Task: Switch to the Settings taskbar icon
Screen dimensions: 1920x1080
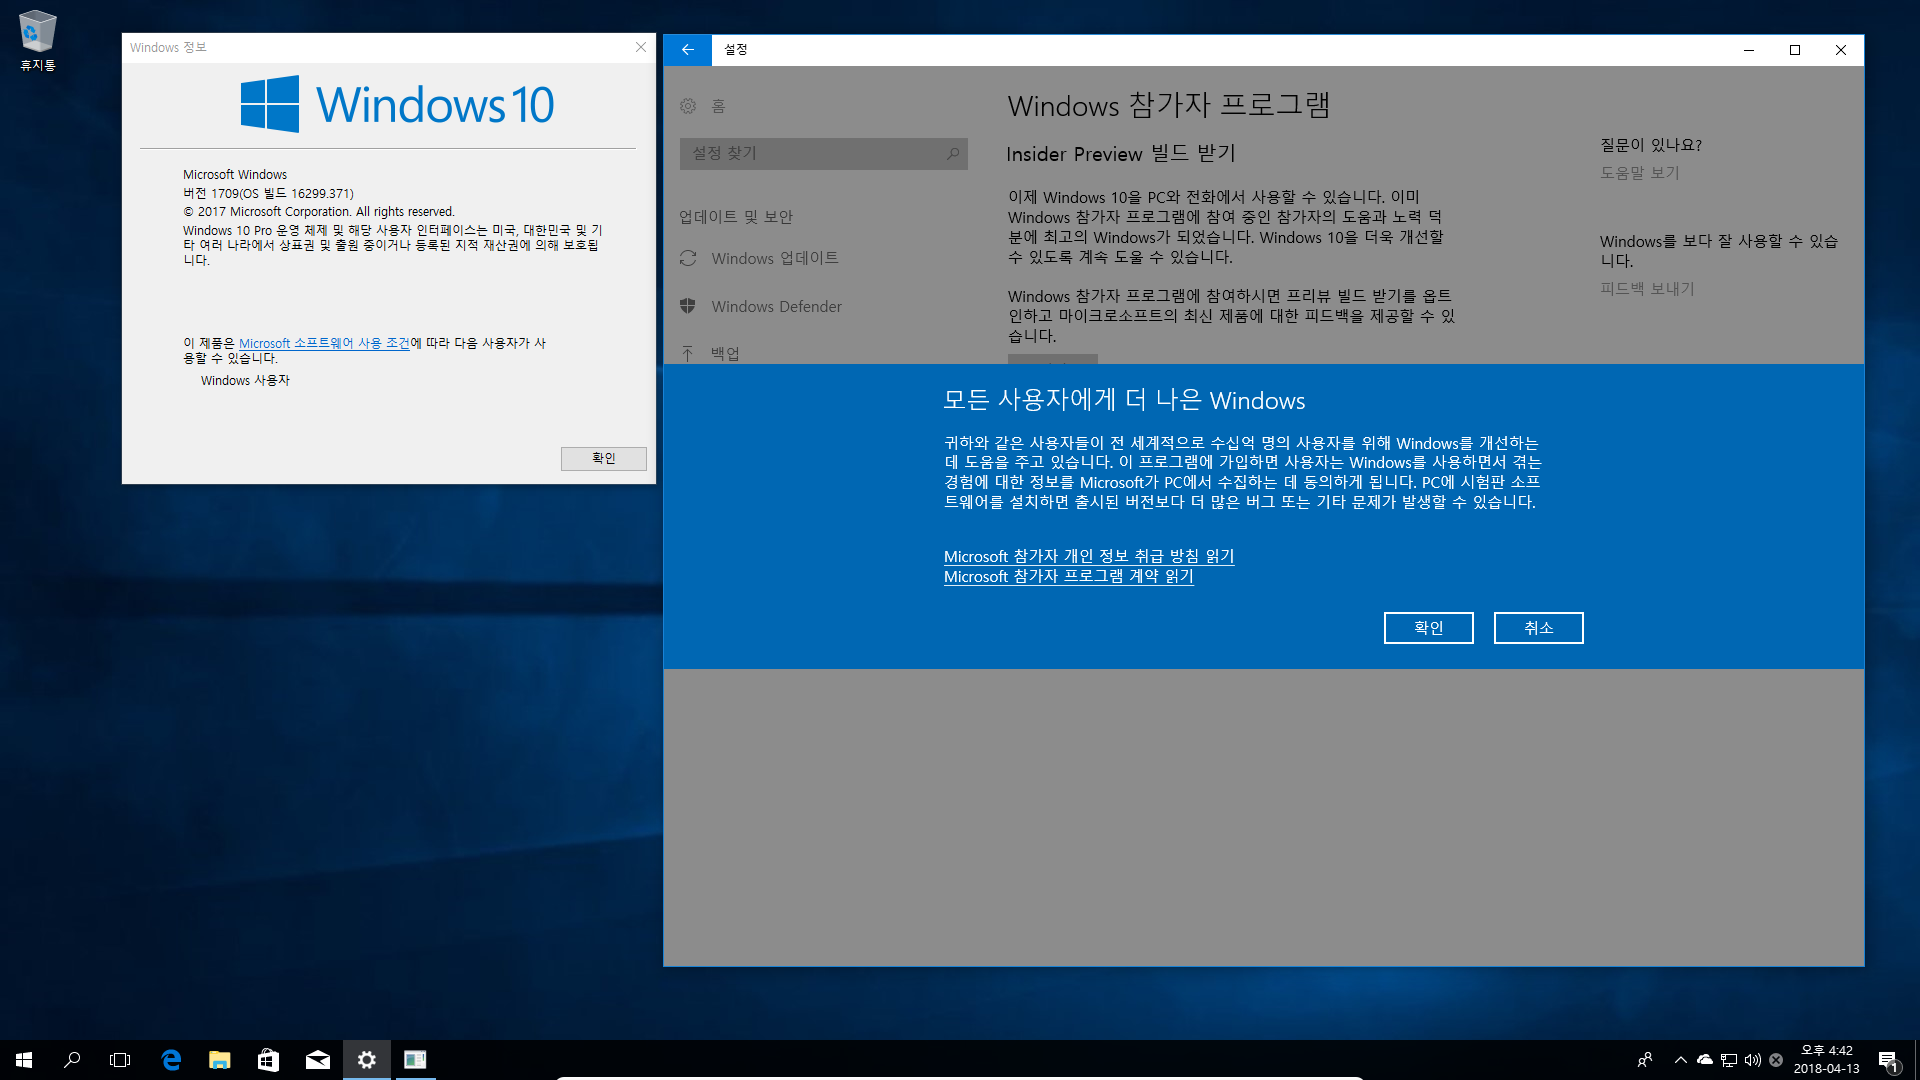Action: click(x=366, y=1059)
